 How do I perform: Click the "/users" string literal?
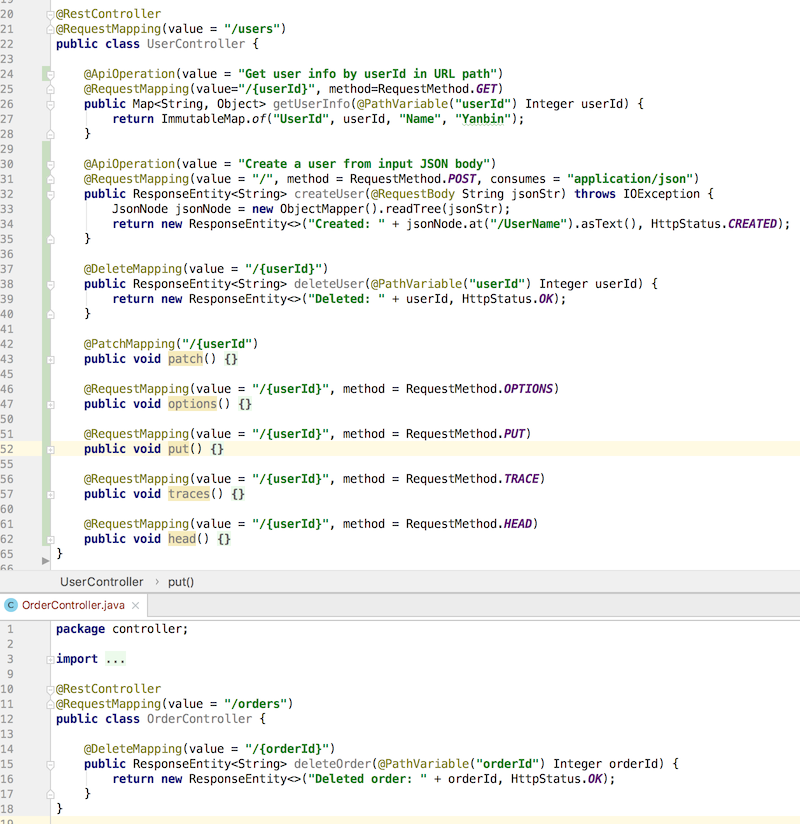point(252,28)
